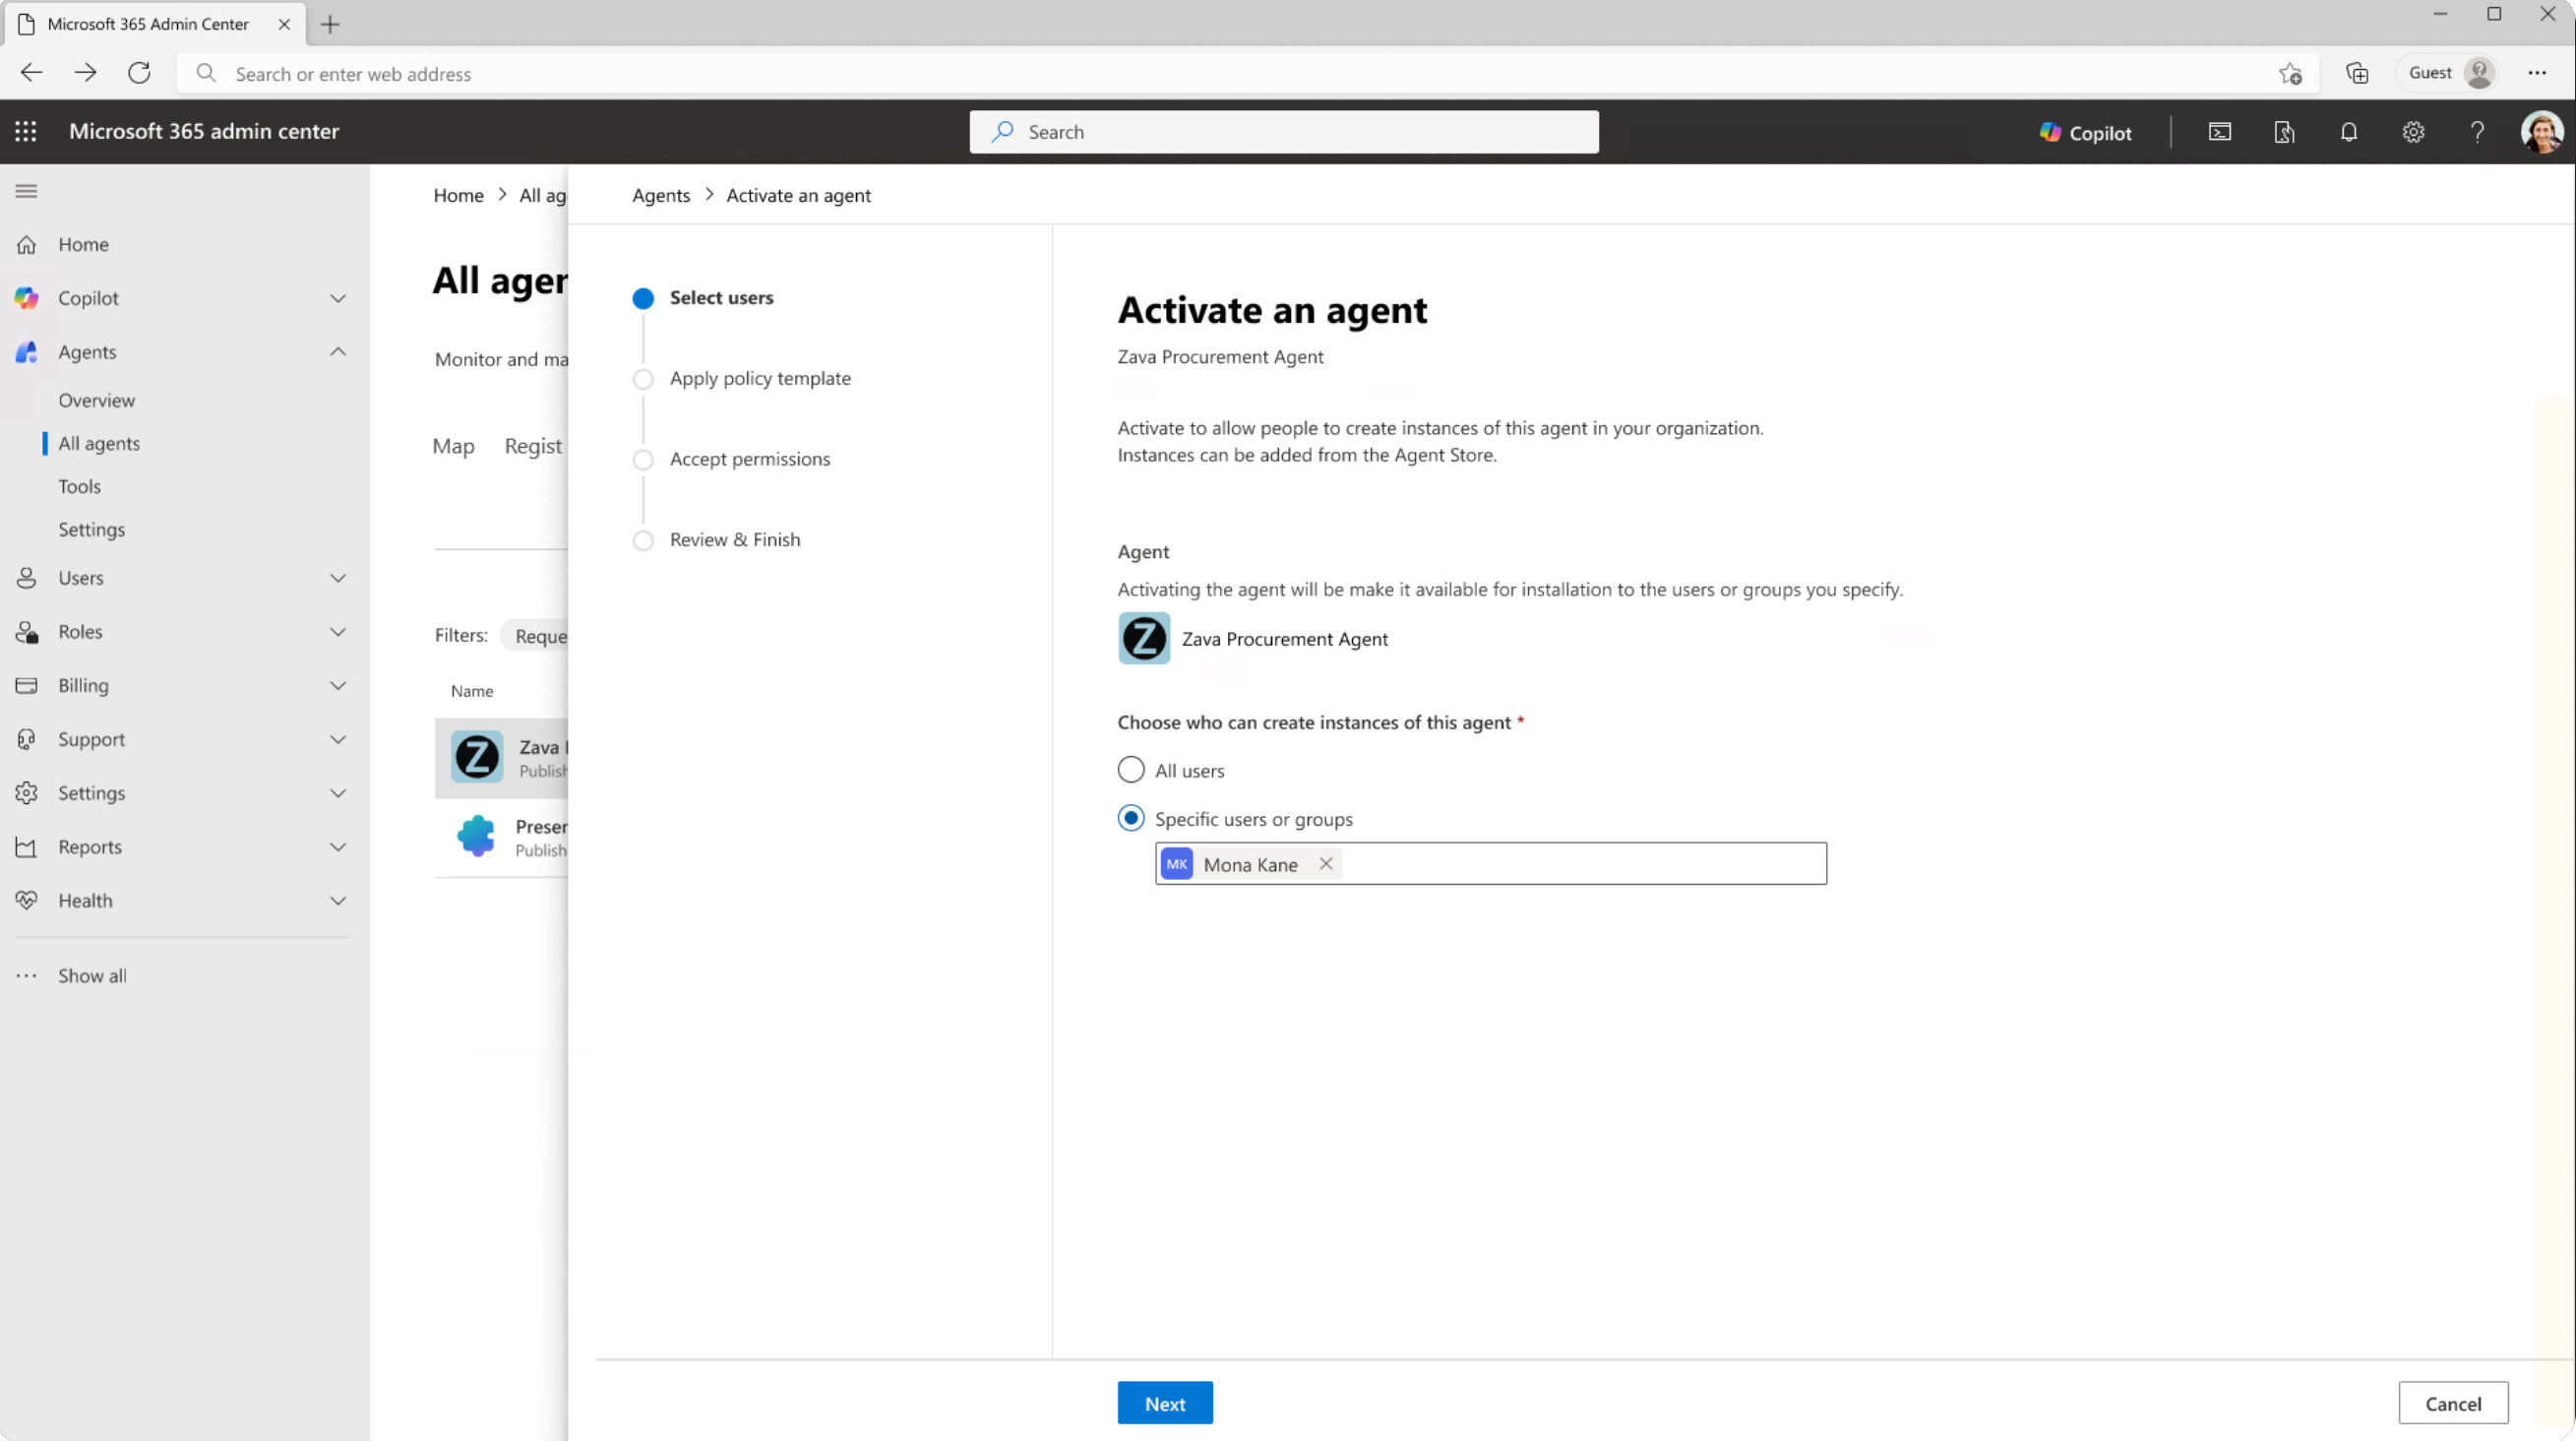Open notifications bell icon
2576x1441 pixels.
click(x=2348, y=132)
